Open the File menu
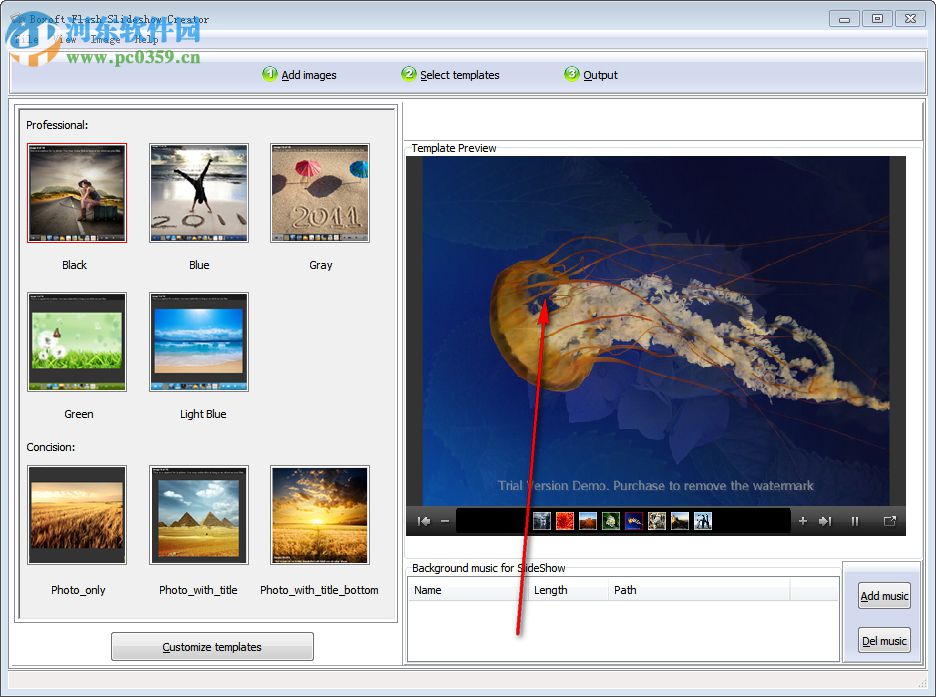This screenshot has height=697, width=936. (25, 40)
